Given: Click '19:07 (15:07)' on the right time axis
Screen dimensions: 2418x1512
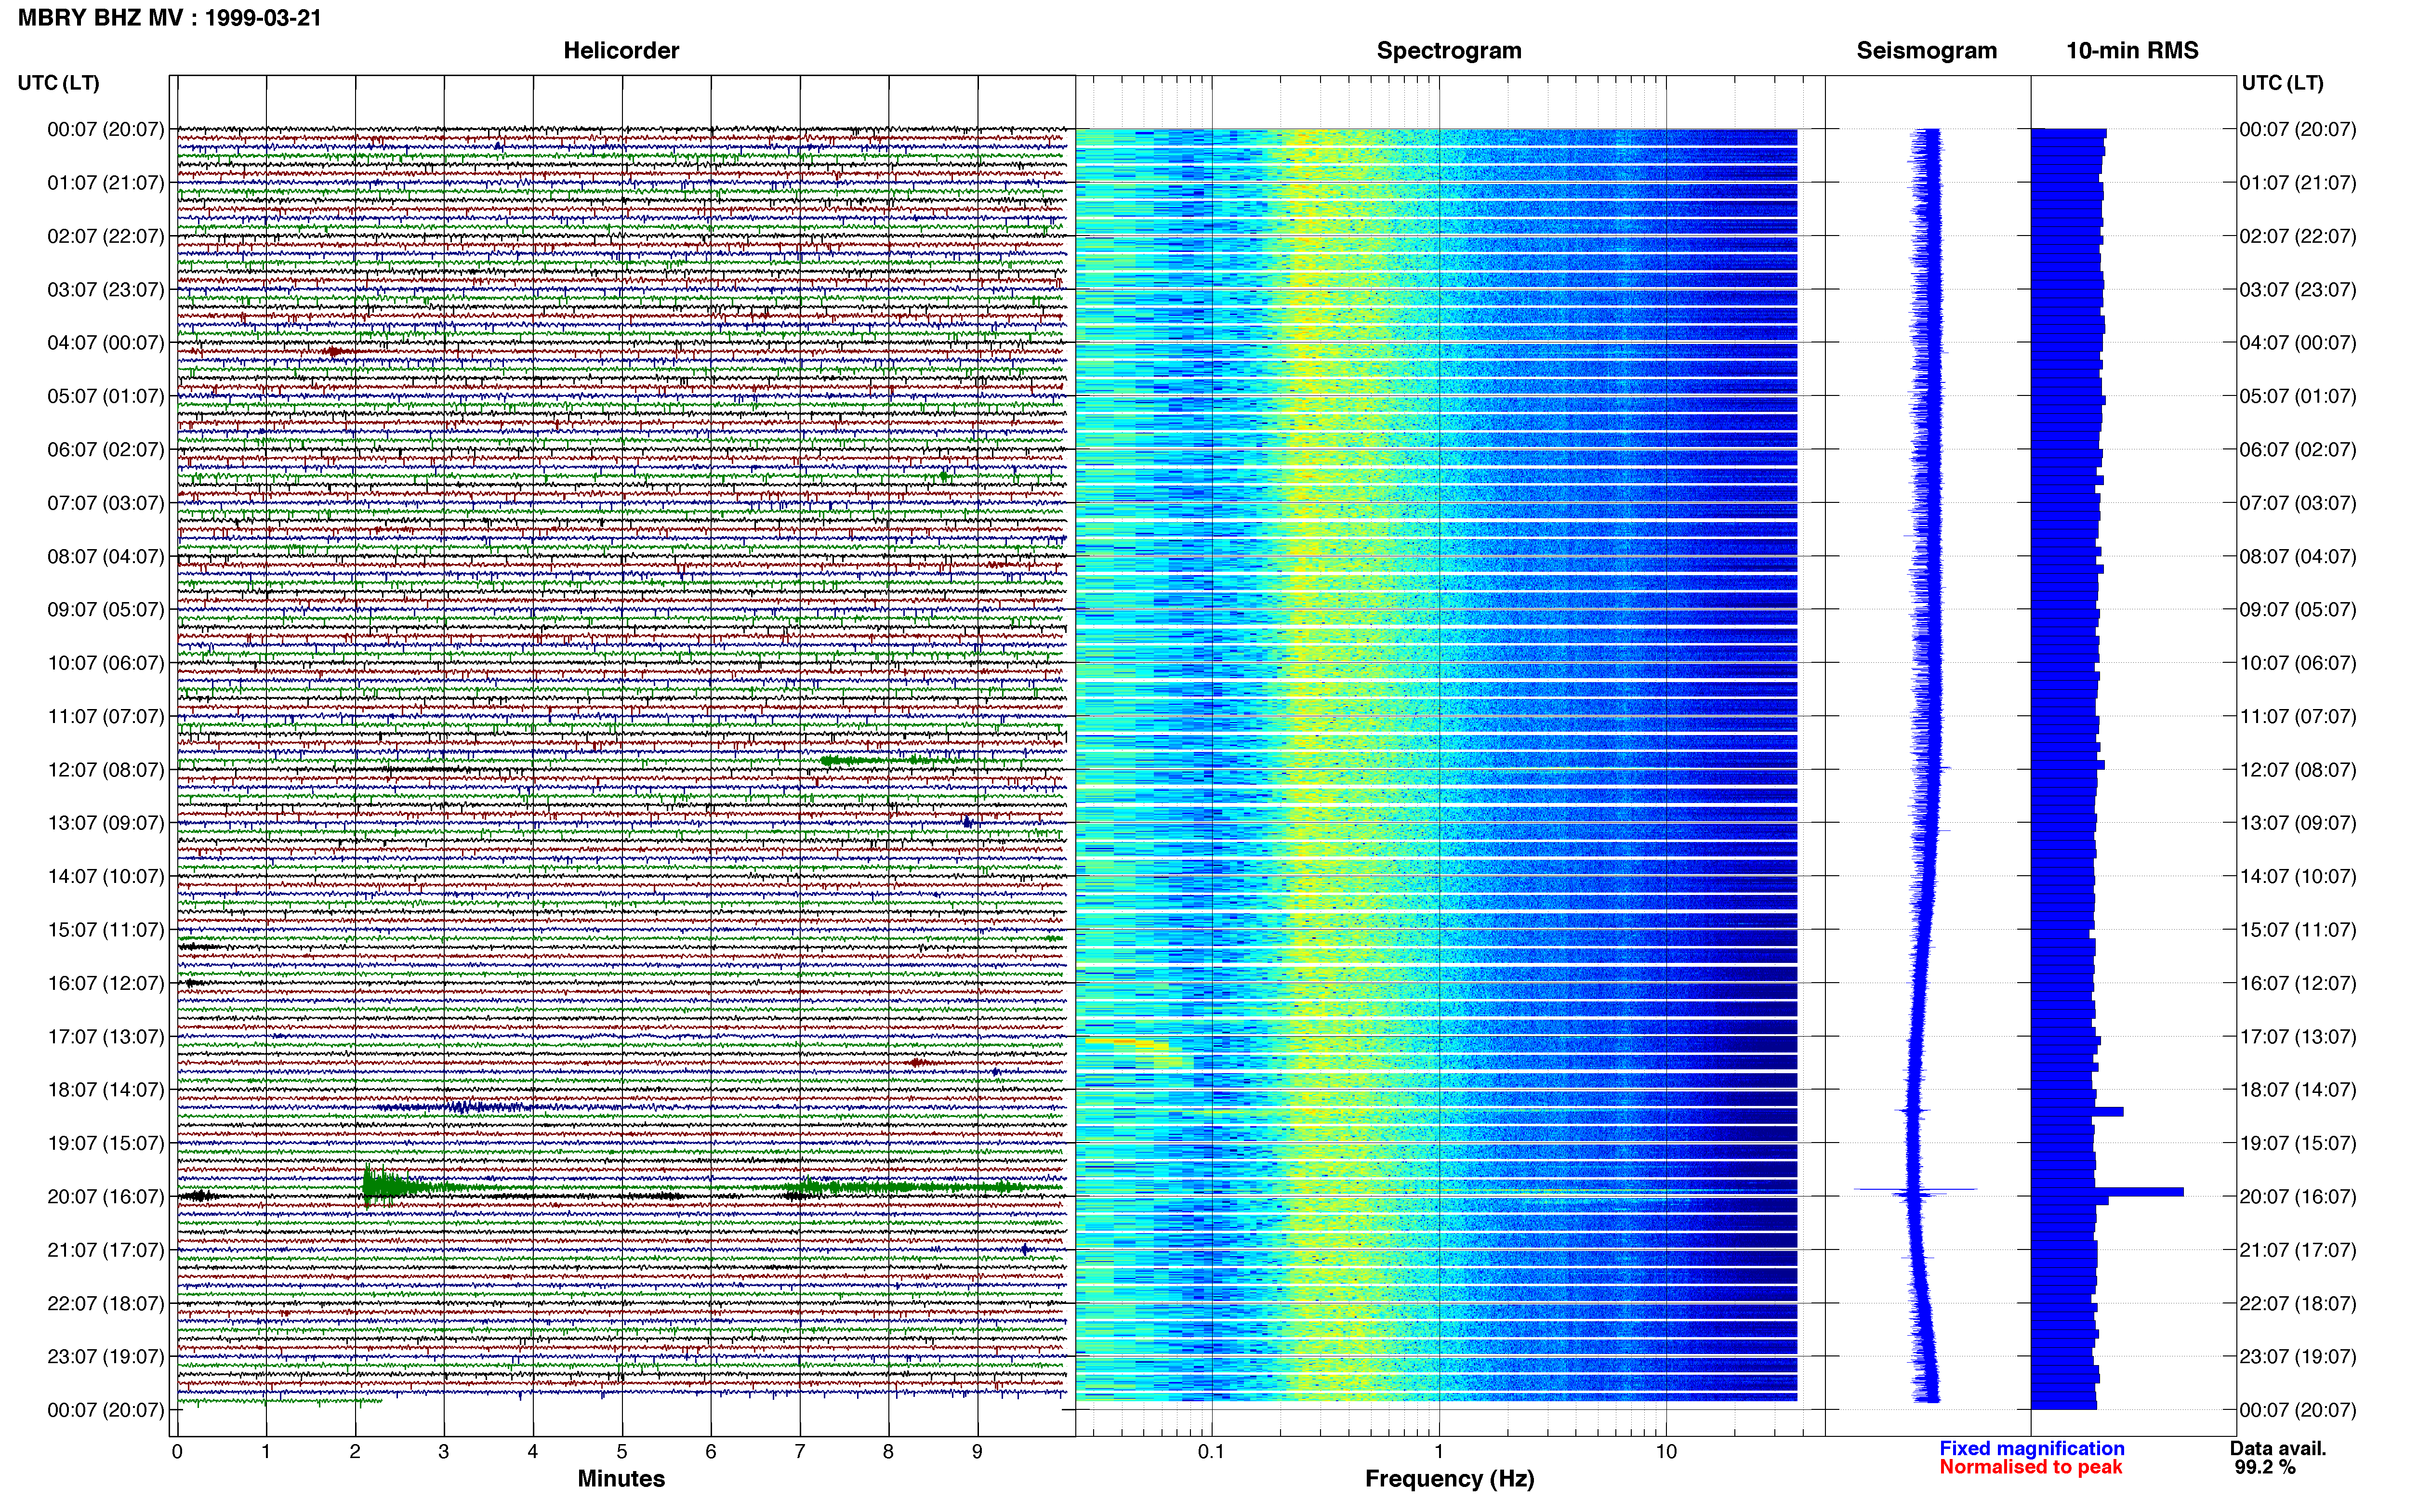Looking at the screenshot, I should 2298,1143.
